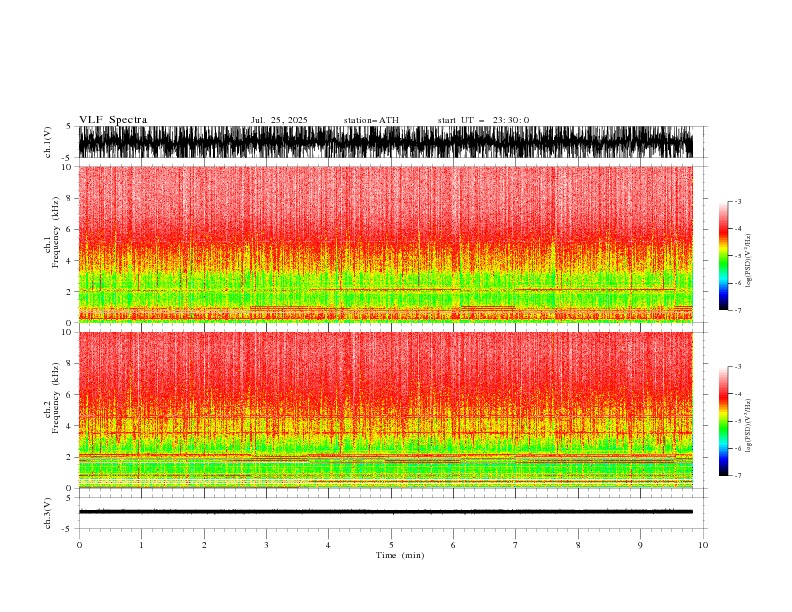Click the time axis tick label "6"
The image size is (792, 612).
click(453, 545)
